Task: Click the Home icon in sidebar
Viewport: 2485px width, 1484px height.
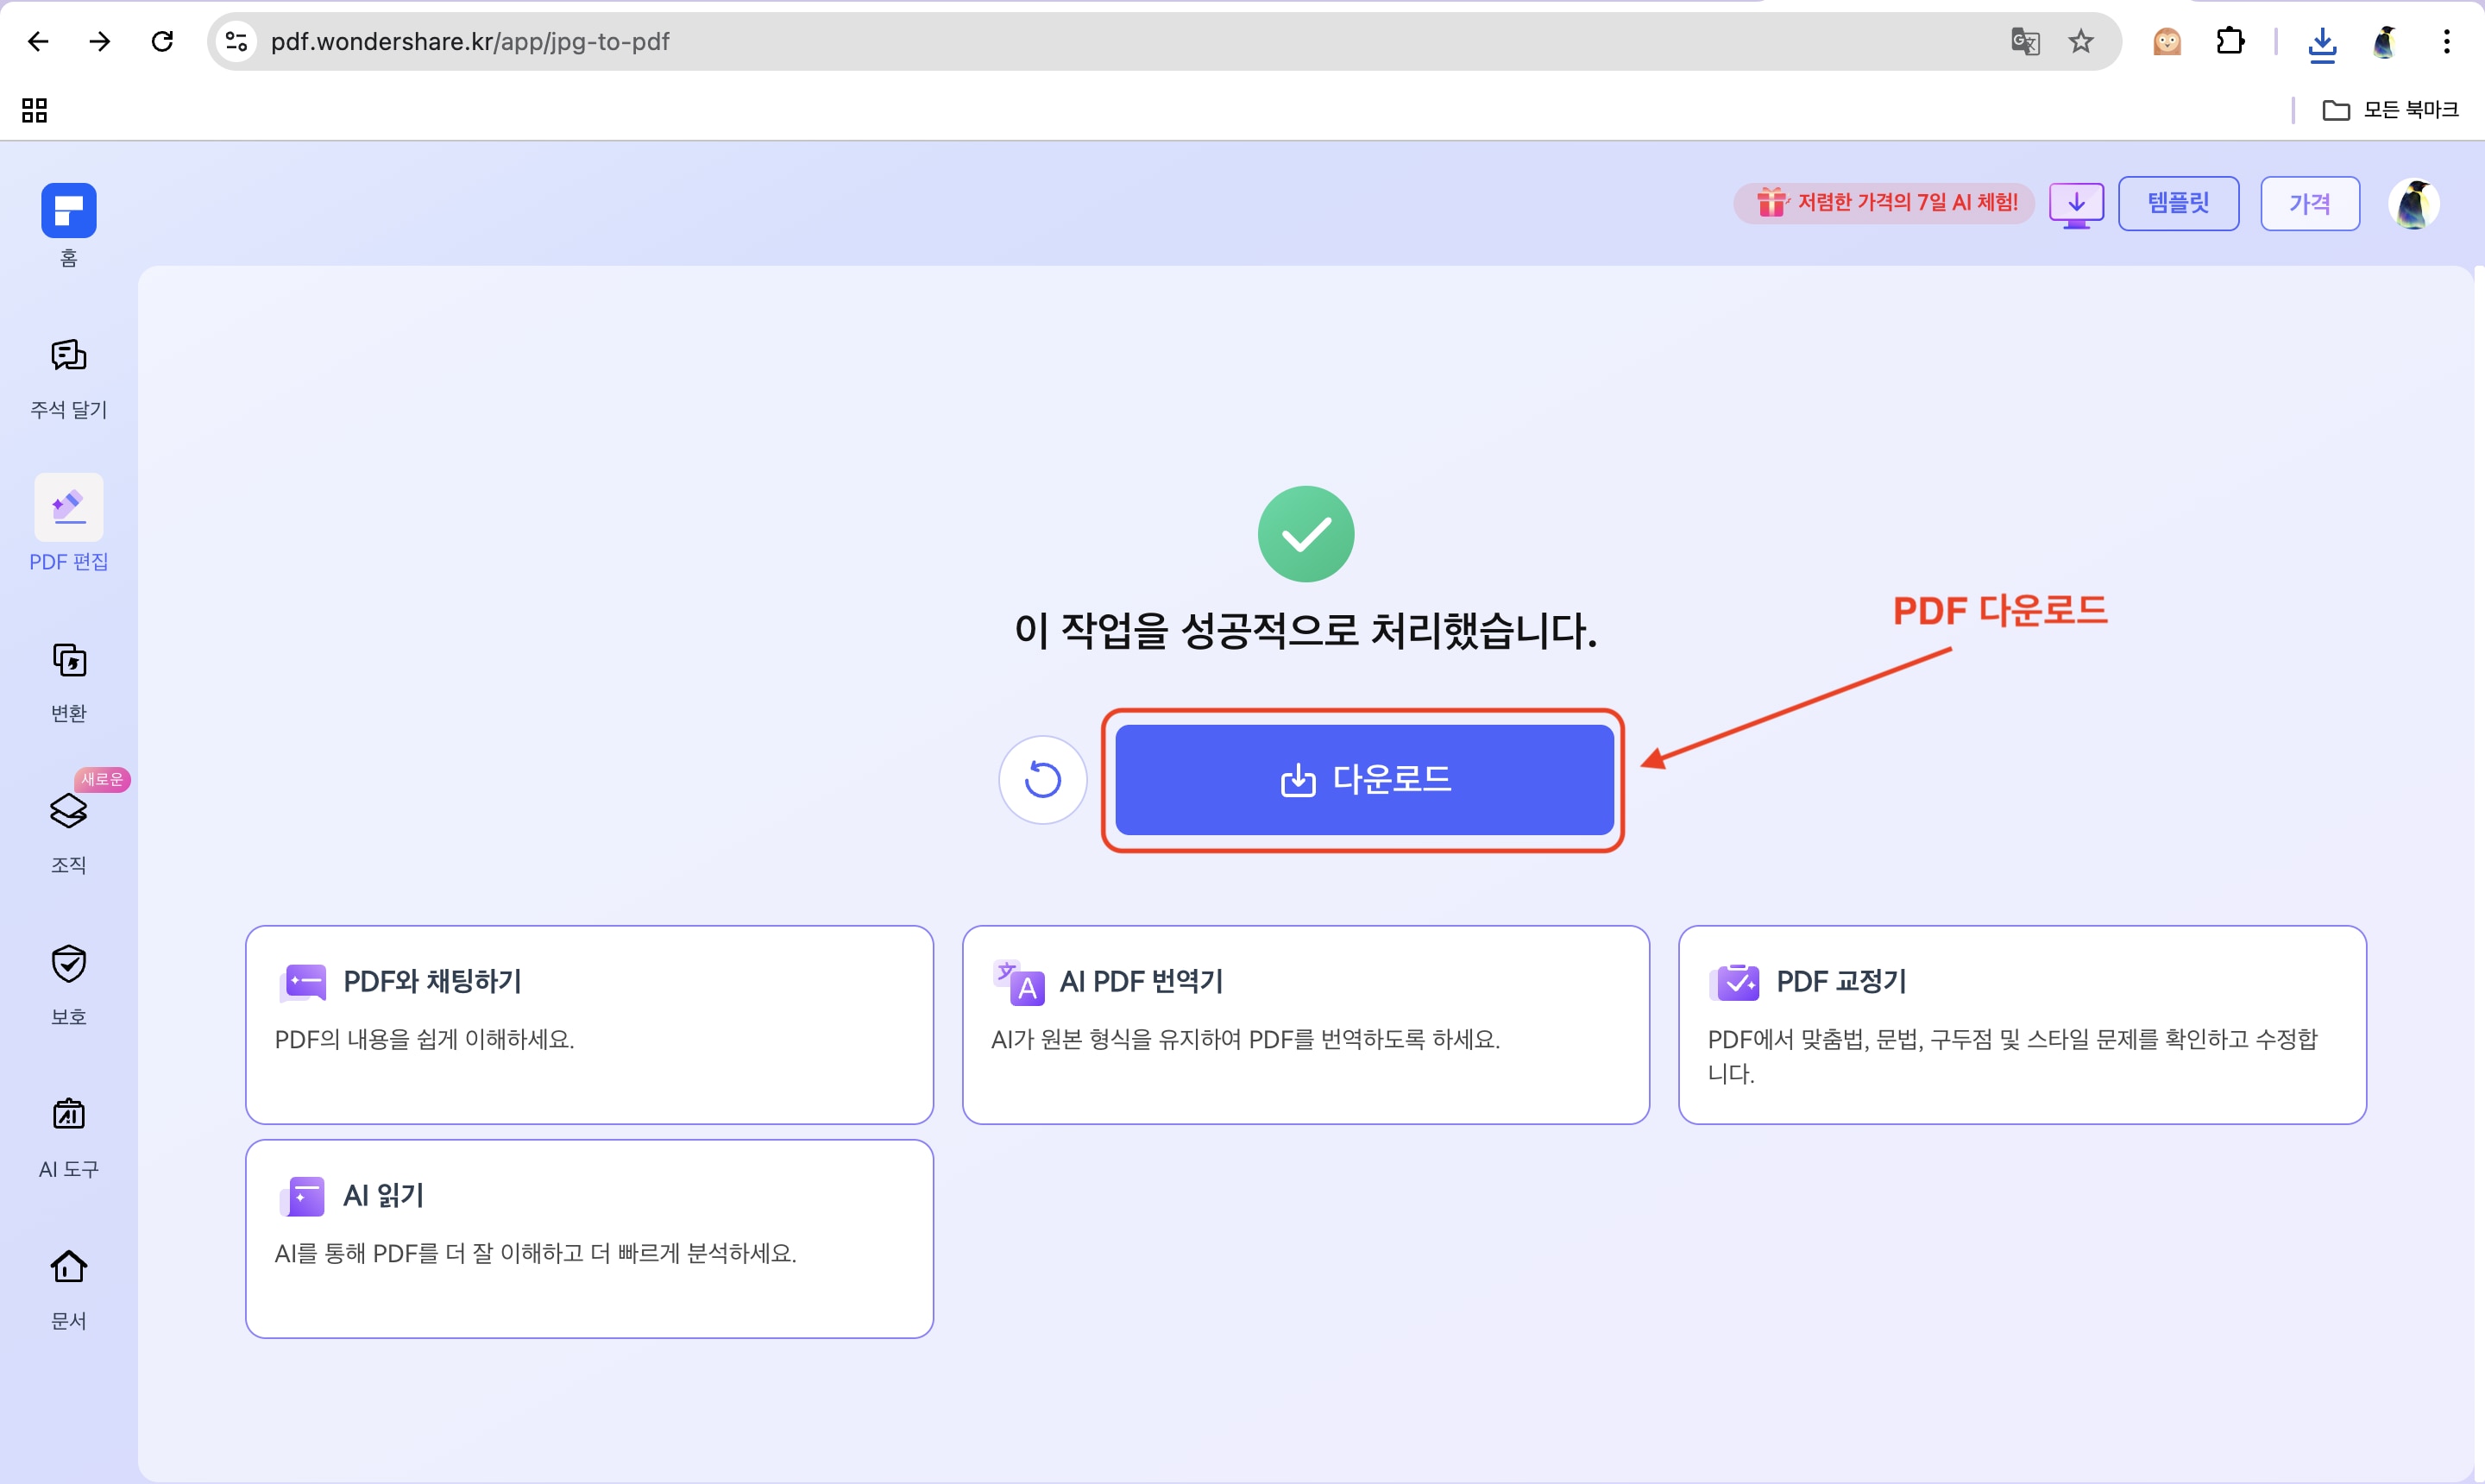Action: pos(68,211)
